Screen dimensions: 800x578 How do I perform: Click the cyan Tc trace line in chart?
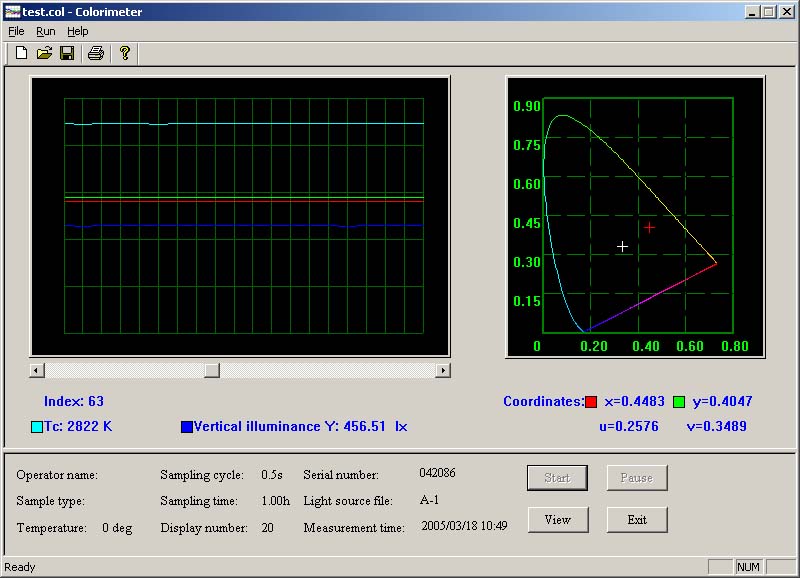click(x=244, y=123)
